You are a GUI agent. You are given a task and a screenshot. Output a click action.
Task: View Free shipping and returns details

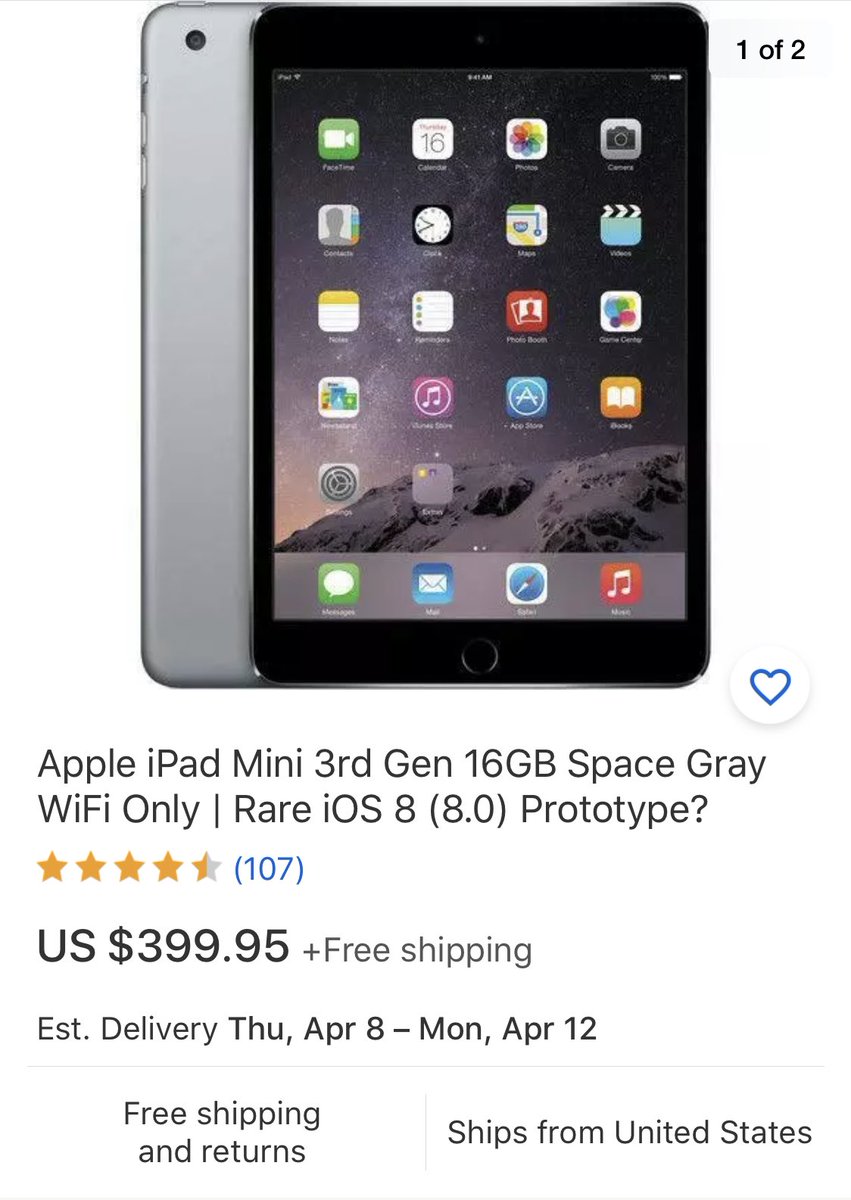[222, 1132]
